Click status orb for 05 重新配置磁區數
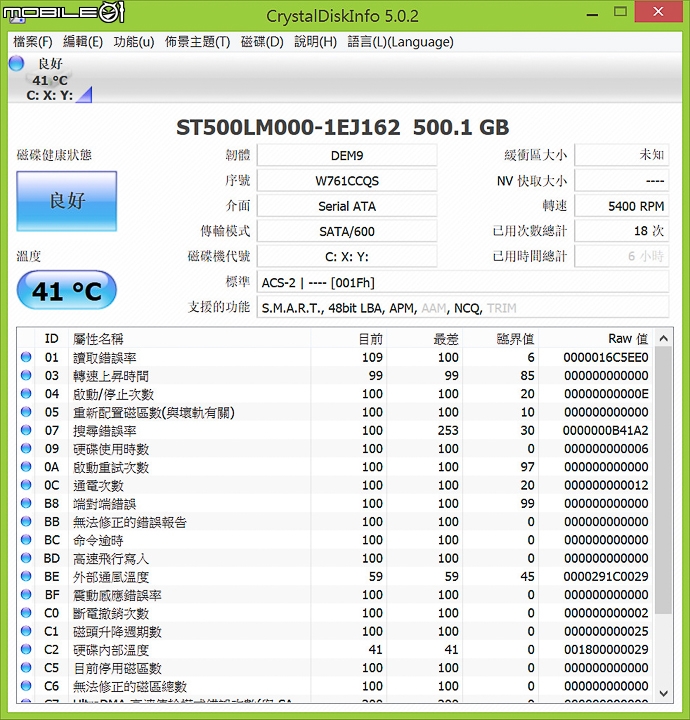 (x=26, y=411)
